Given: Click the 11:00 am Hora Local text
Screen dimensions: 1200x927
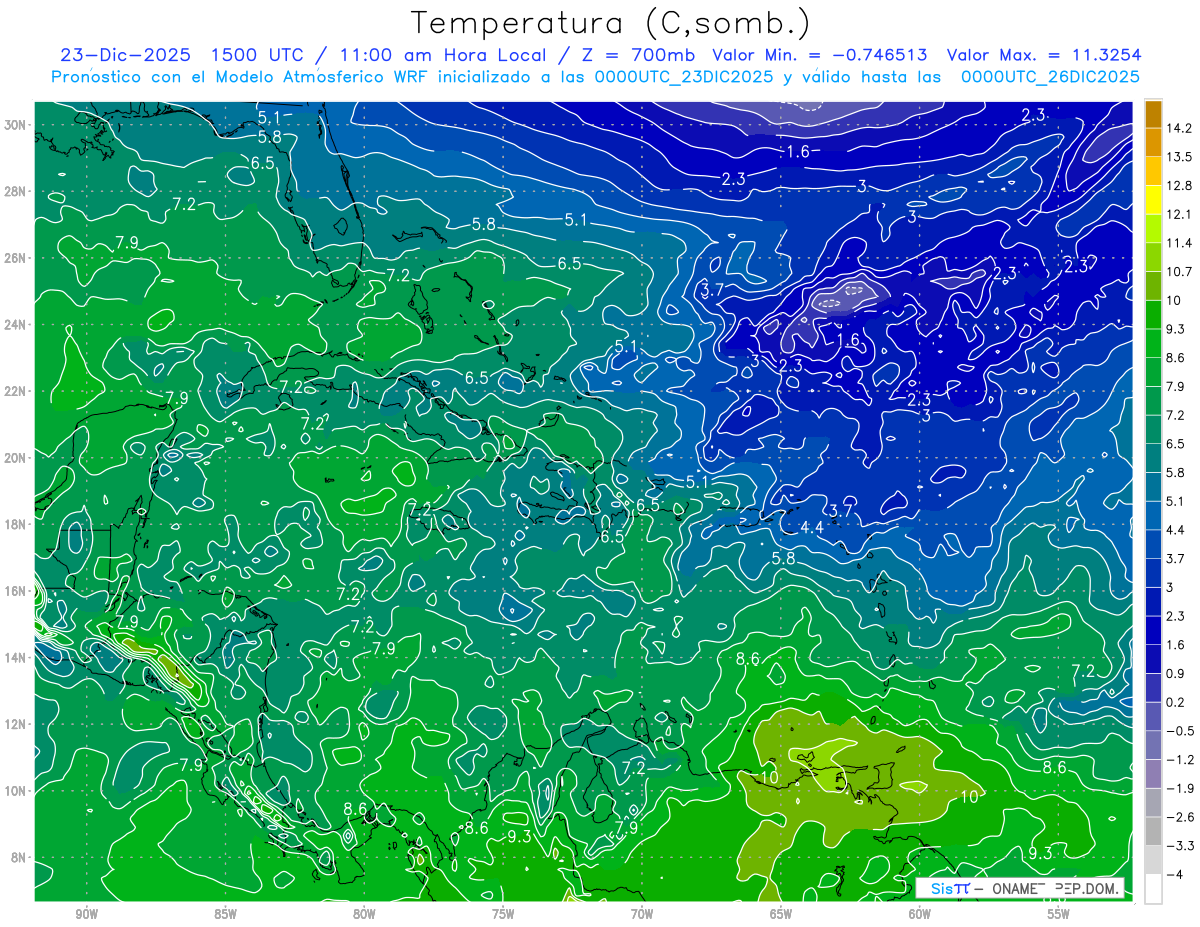Looking at the screenshot, I should [437, 55].
